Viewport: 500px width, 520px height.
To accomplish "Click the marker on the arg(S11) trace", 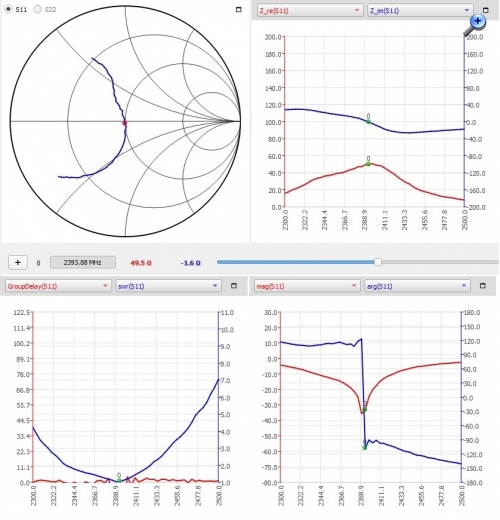I will point(365,448).
